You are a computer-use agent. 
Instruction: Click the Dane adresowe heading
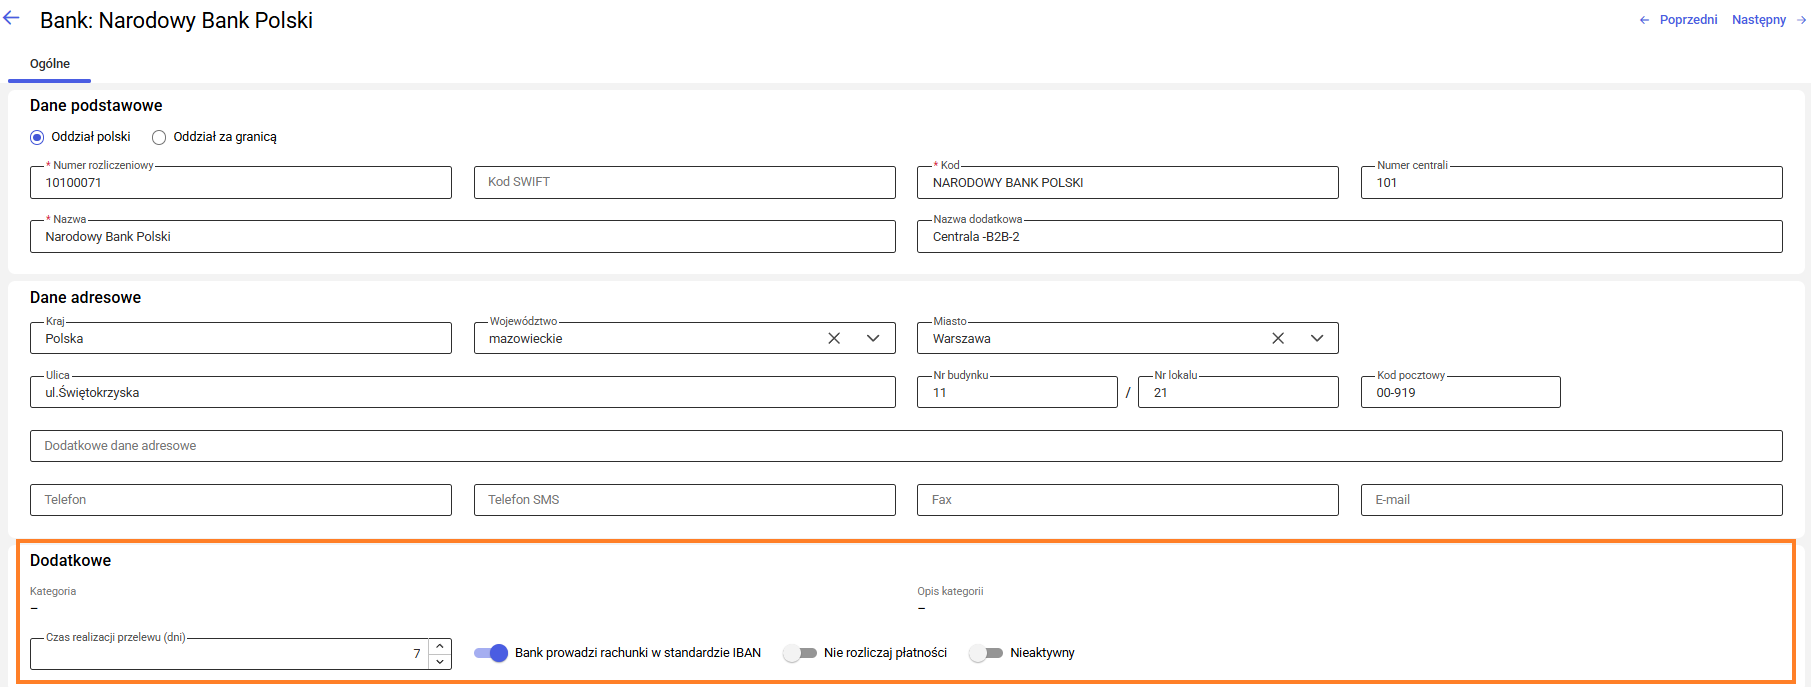click(x=85, y=298)
